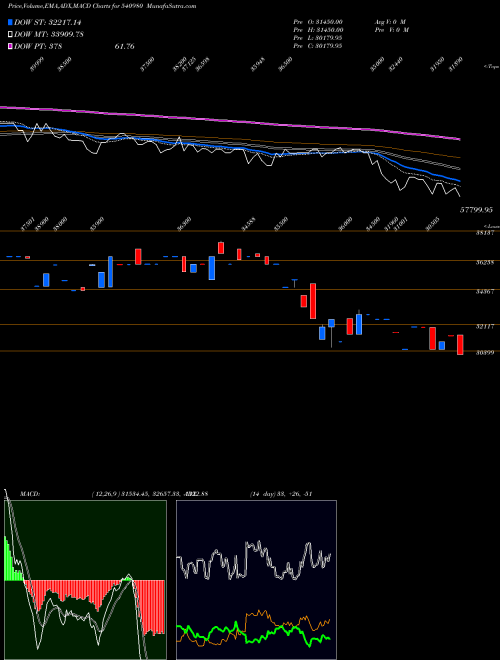The width and height of the screenshot is (500, 660).
Task: Click the white DOW MT legend swatch
Action: click(x=11, y=34)
